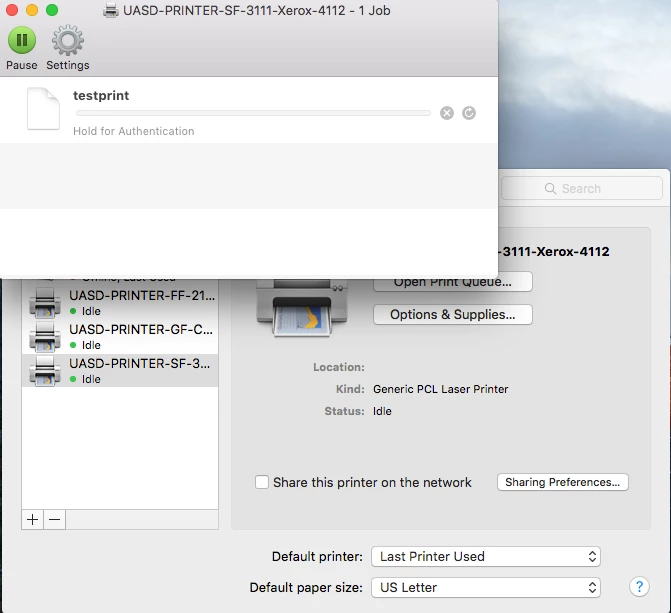Open the print queue Settings gear
The width and height of the screenshot is (671, 613).
point(68,40)
